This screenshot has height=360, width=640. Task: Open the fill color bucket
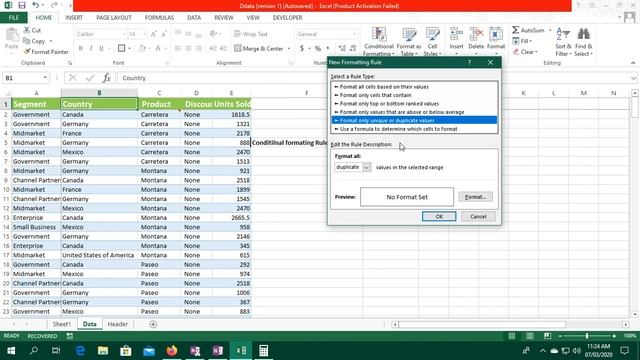(142, 48)
